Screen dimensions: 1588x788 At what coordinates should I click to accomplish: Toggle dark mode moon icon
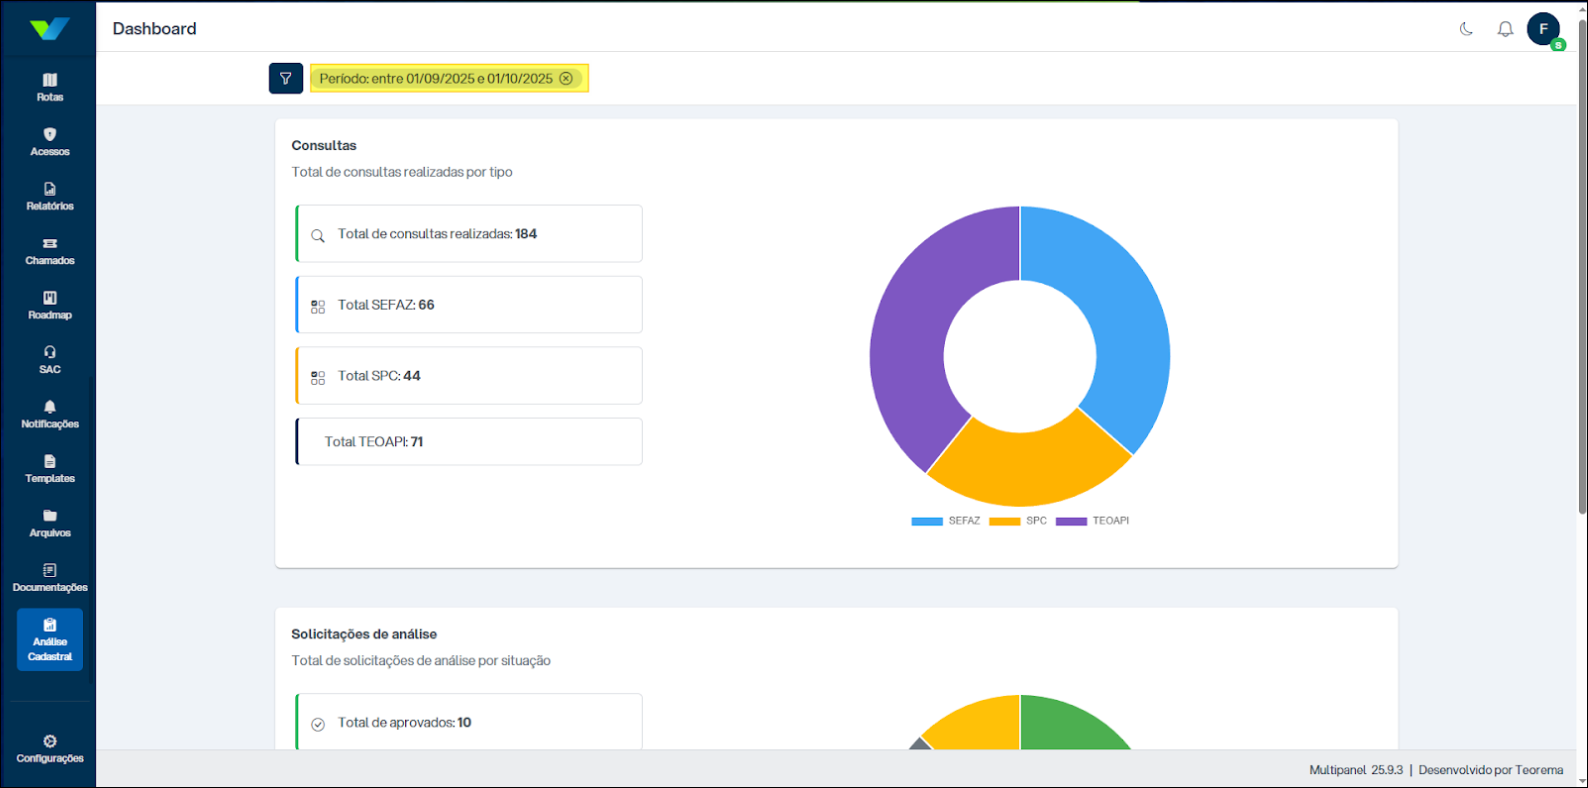[1466, 29]
